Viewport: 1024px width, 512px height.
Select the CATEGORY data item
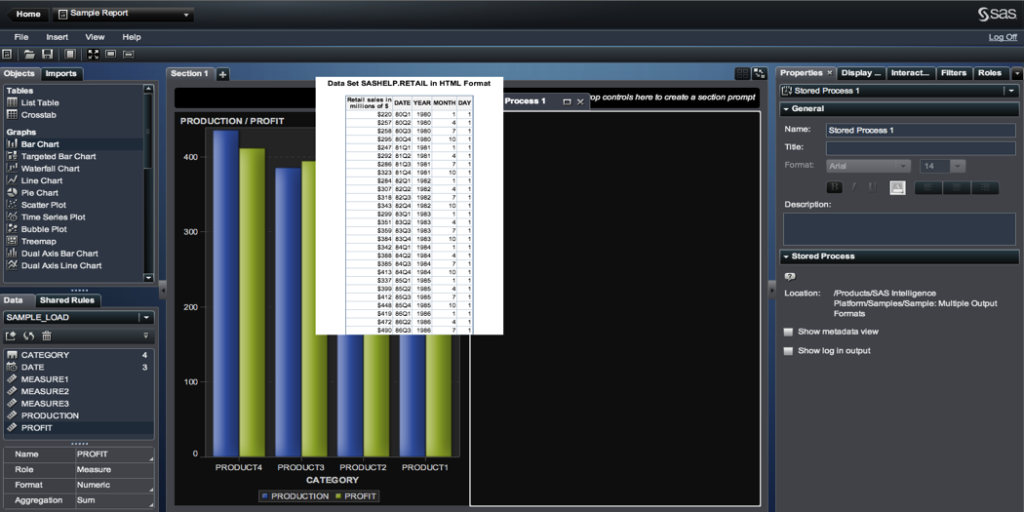click(x=78, y=355)
